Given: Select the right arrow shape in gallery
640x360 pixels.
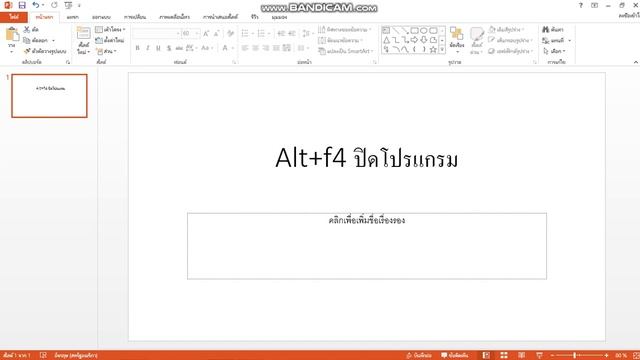Looking at the screenshot, I should 414,40.
